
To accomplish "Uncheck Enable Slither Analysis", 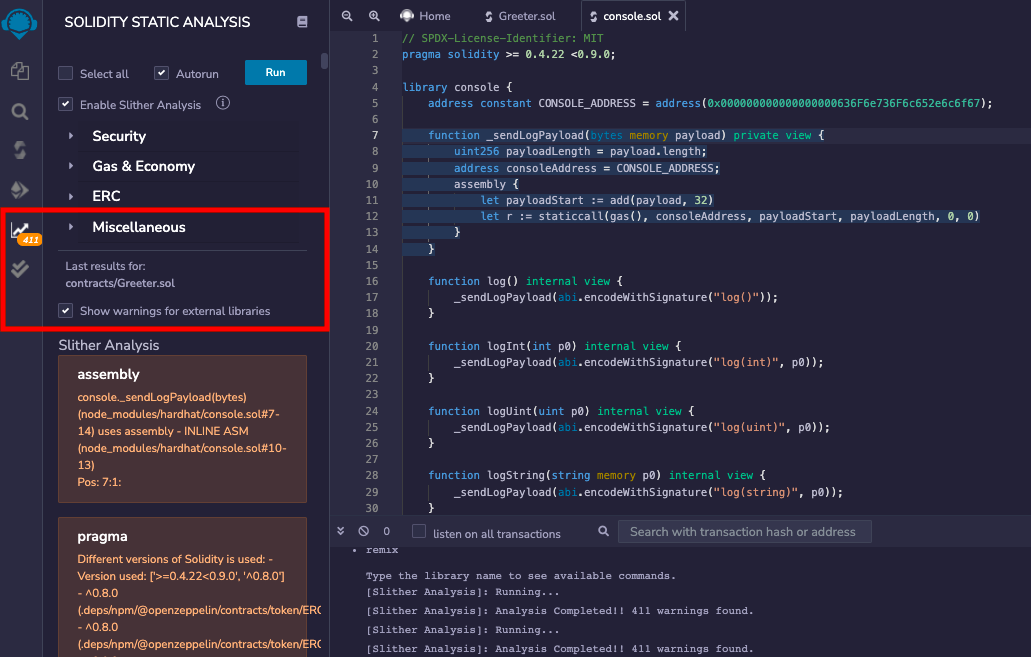I will pyautogui.click(x=65, y=104).
